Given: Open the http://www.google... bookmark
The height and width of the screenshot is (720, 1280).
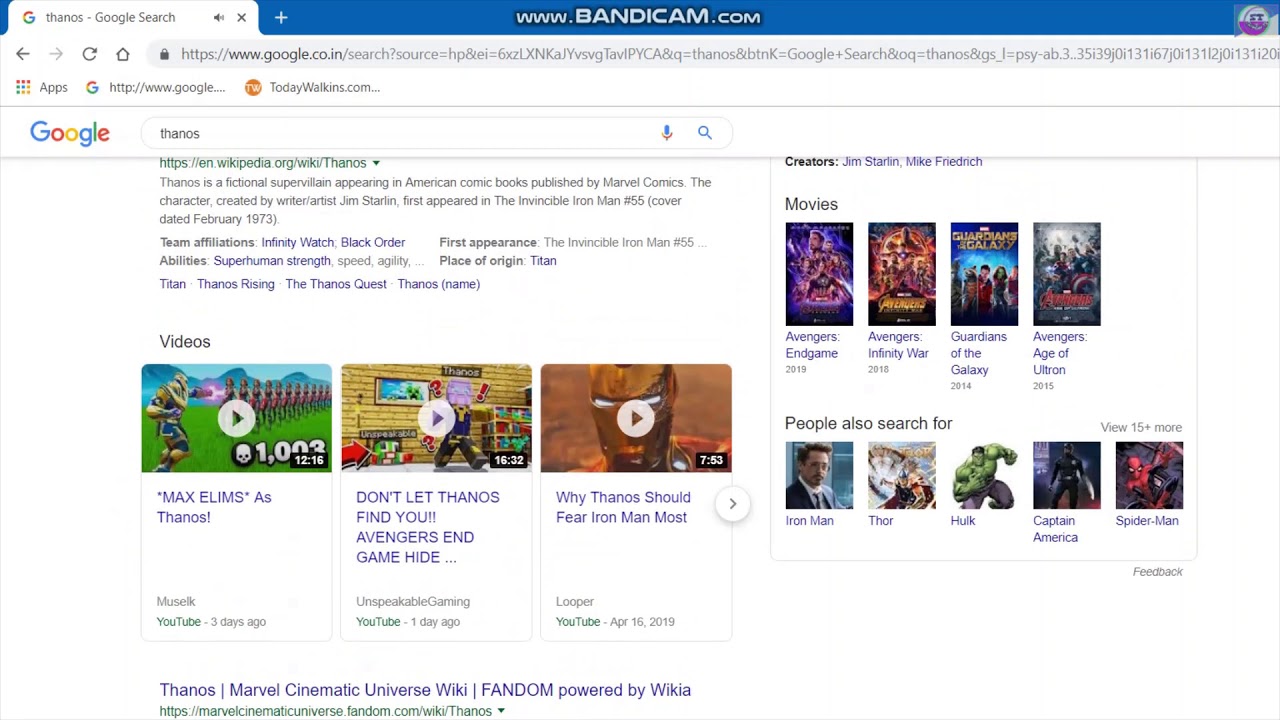Looking at the screenshot, I should [x=155, y=87].
